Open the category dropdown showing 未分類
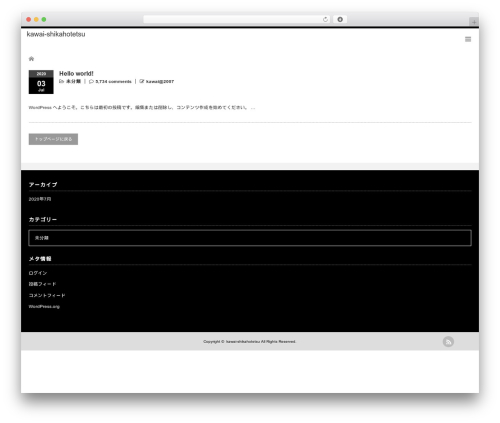The width and height of the screenshot is (500, 423). (x=250, y=238)
